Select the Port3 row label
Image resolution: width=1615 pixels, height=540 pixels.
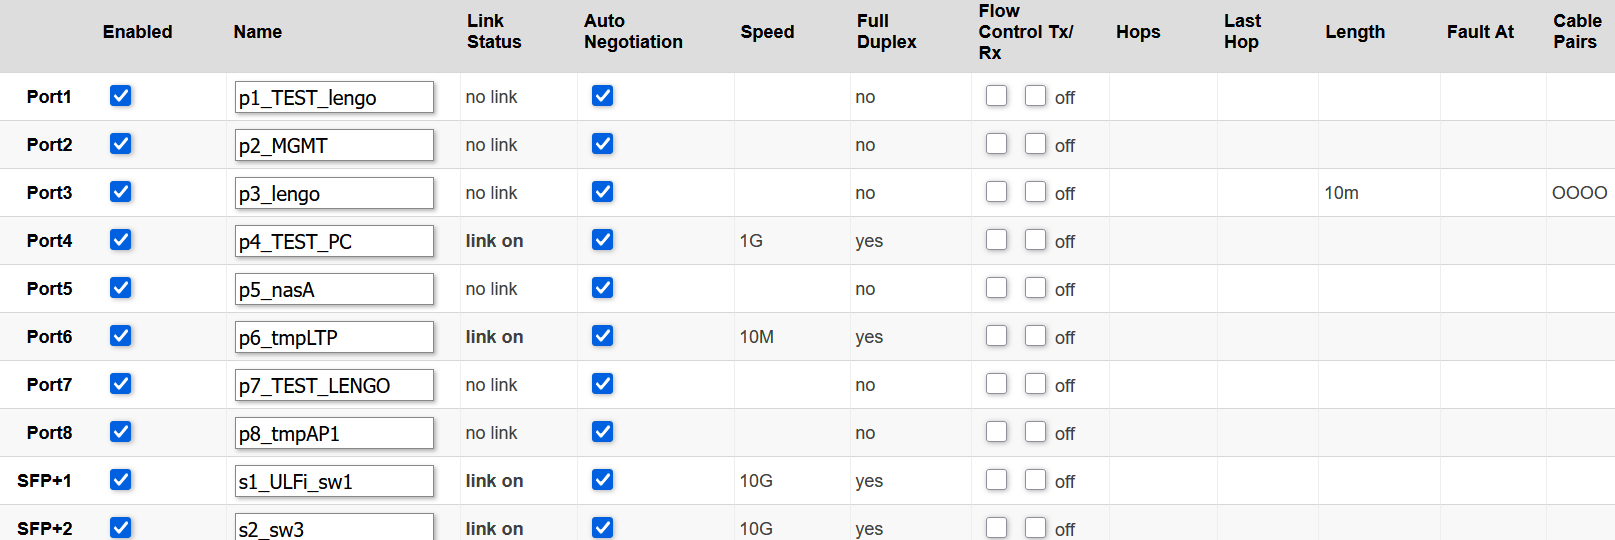tap(49, 193)
